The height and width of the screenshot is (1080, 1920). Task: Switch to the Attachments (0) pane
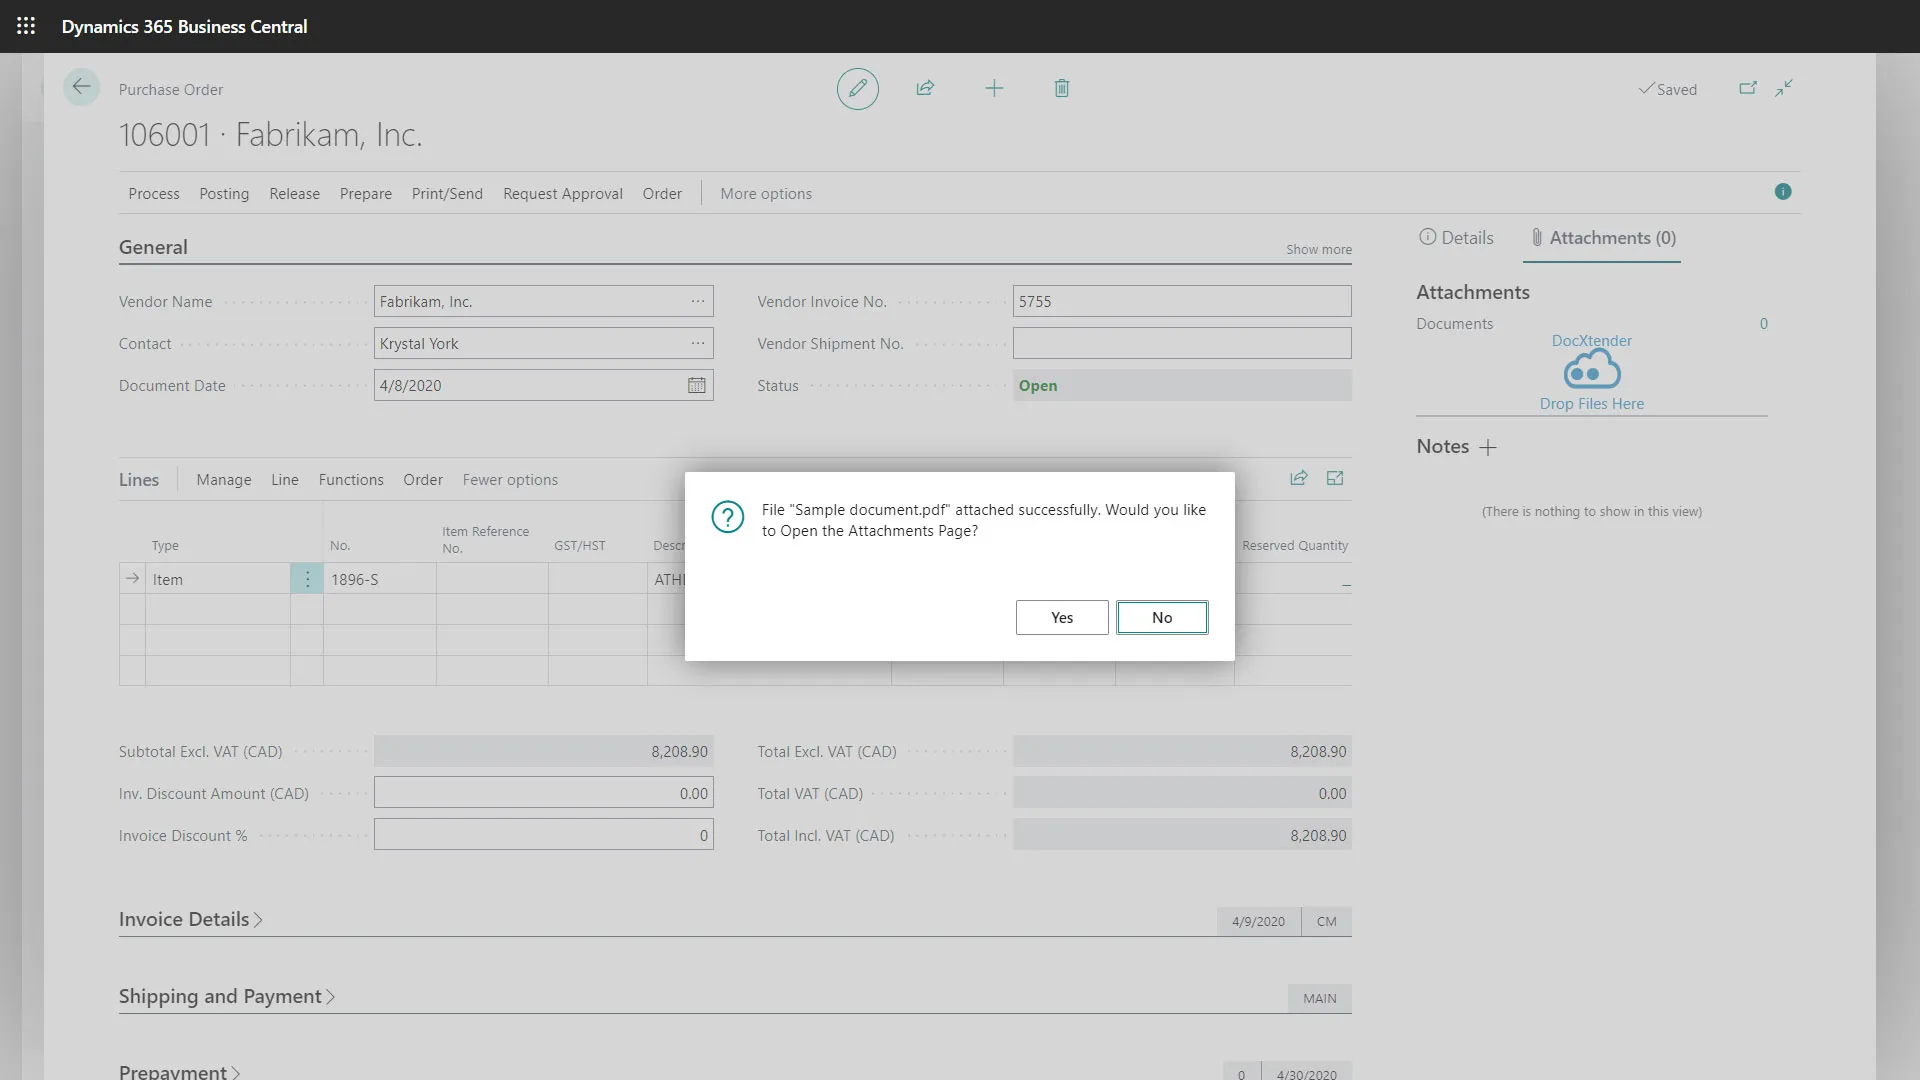coord(1601,238)
